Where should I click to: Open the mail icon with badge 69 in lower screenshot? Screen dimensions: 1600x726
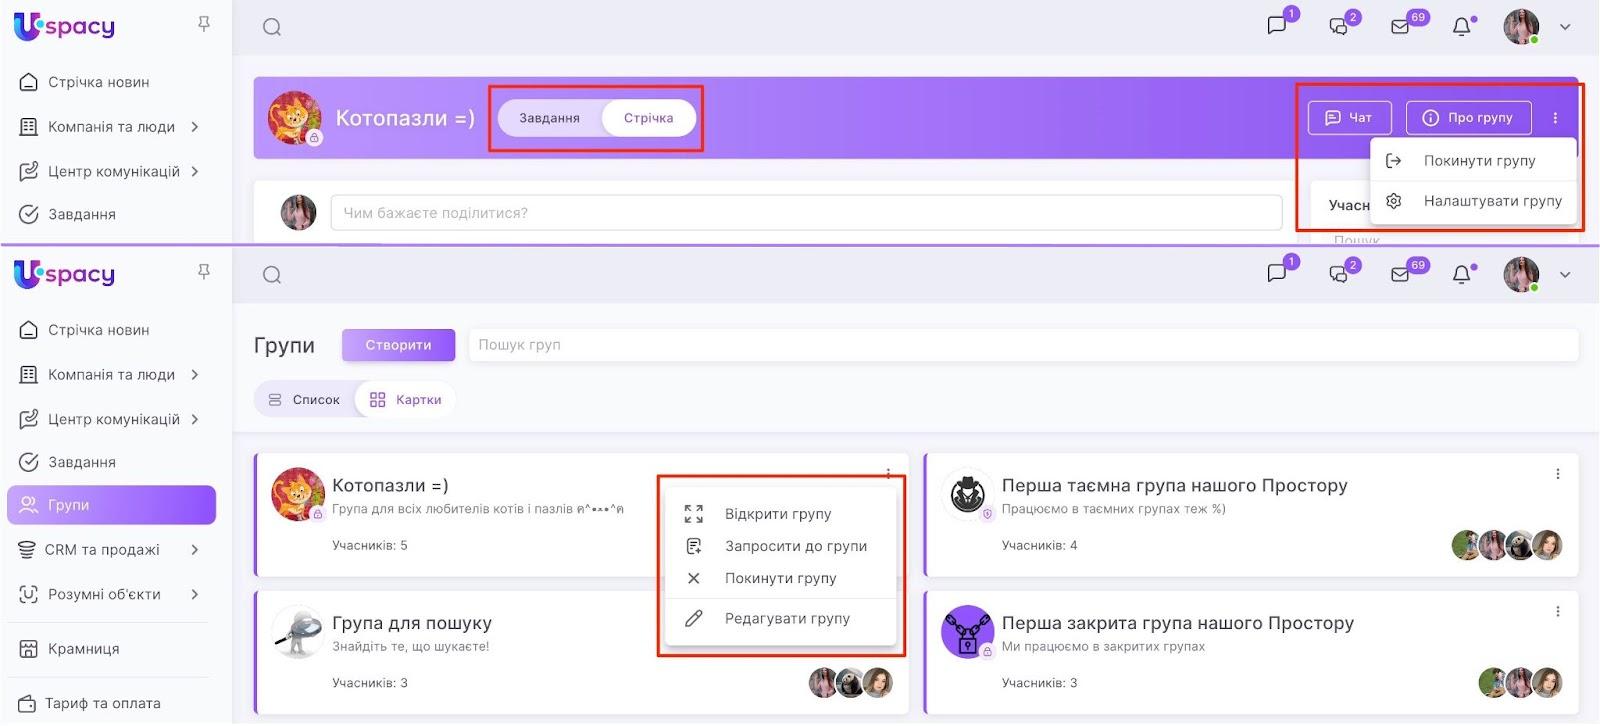point(1400,275)
